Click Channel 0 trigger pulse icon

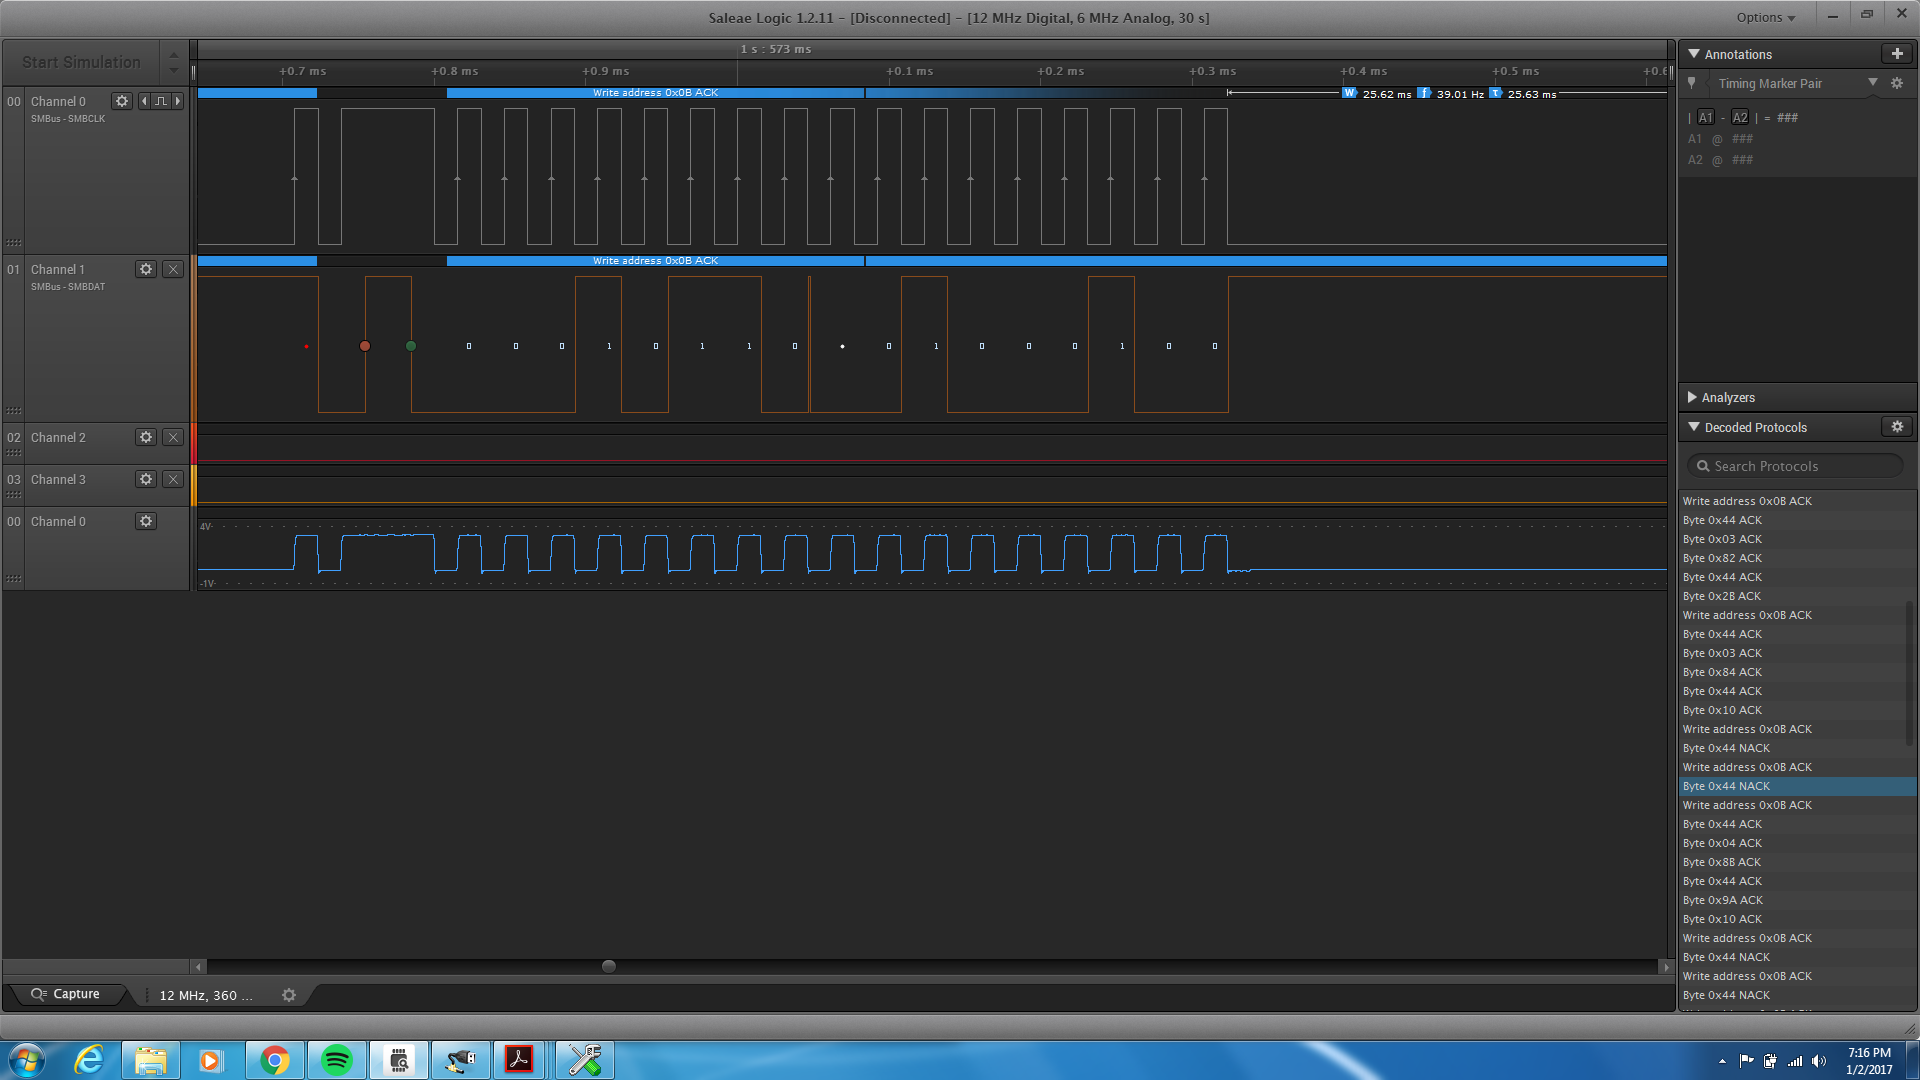[161, 101]
